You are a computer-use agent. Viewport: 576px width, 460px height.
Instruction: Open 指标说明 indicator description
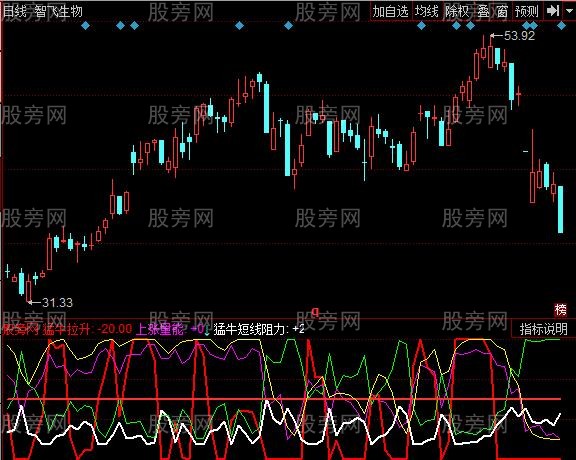pyautogui.click(x=544, y=329)
